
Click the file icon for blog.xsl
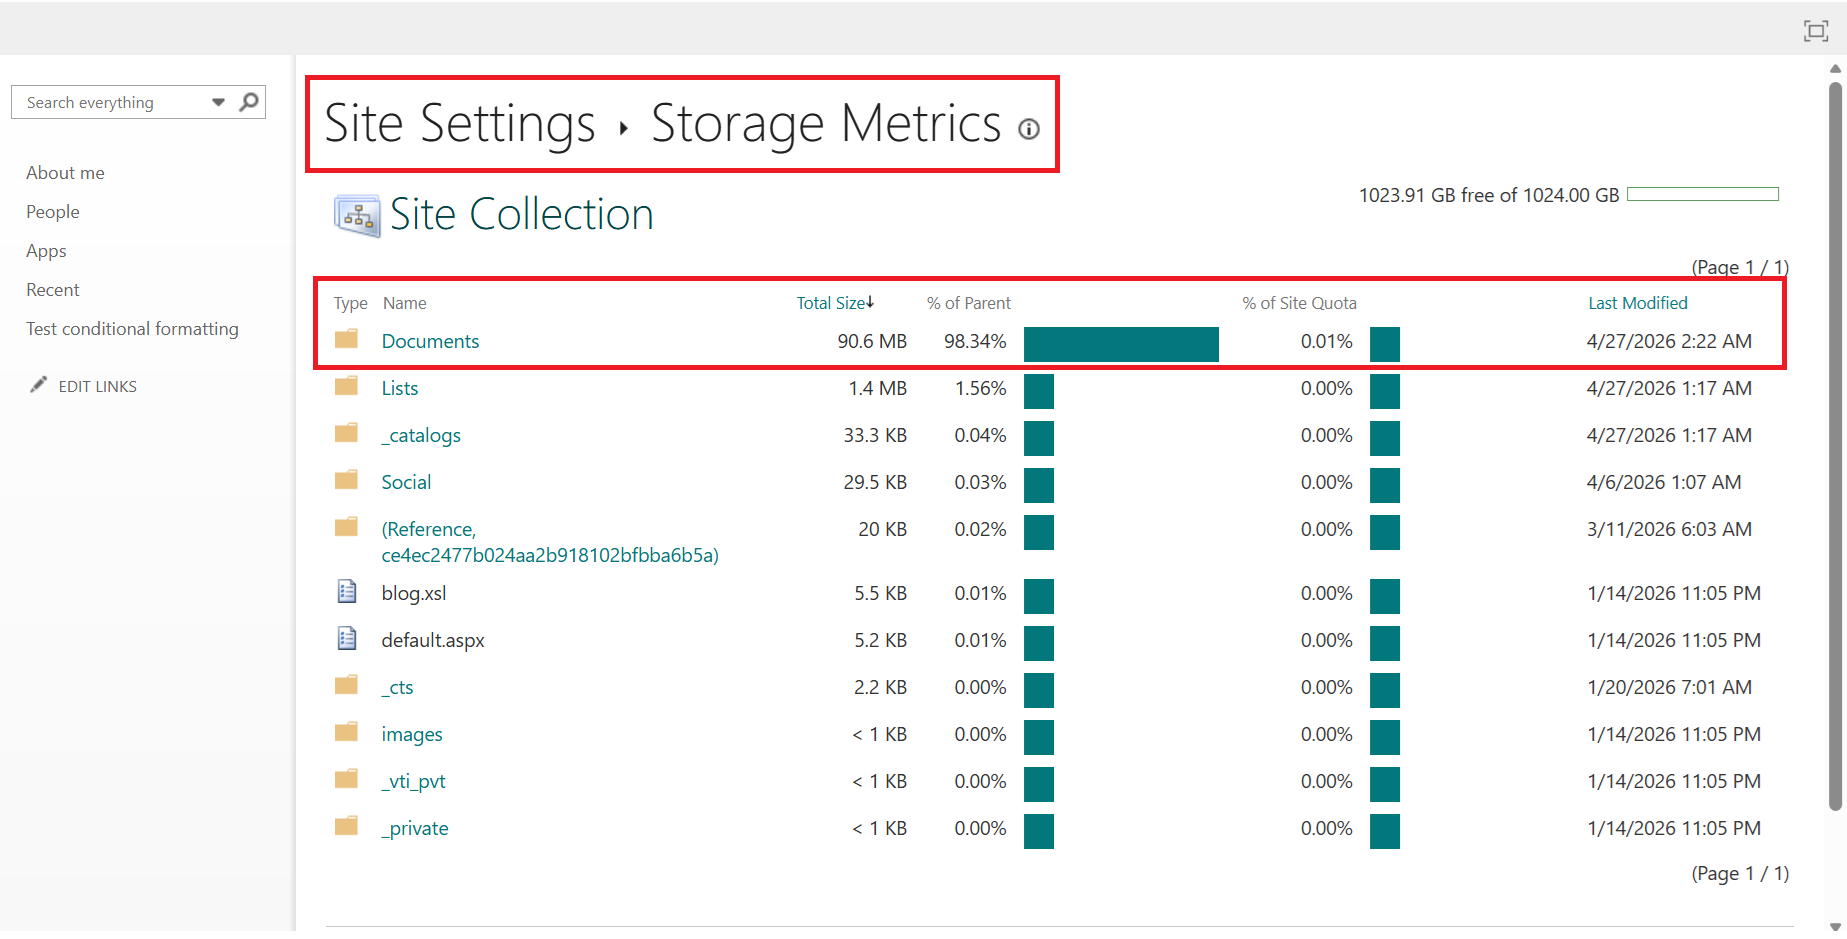coord(347,591)
